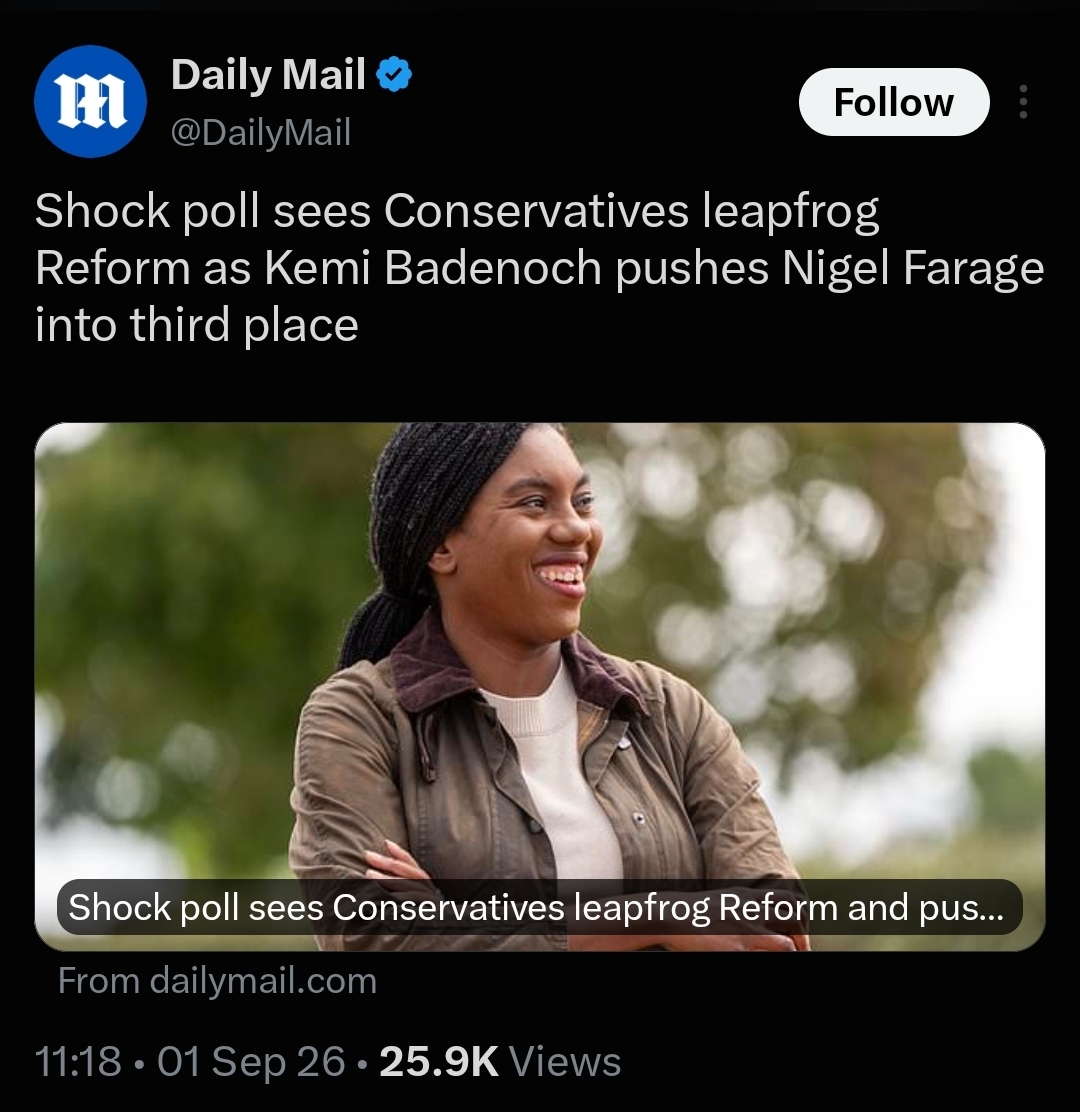Select the @DailyMail handle
The image size is (1080, 1112).
260,132
